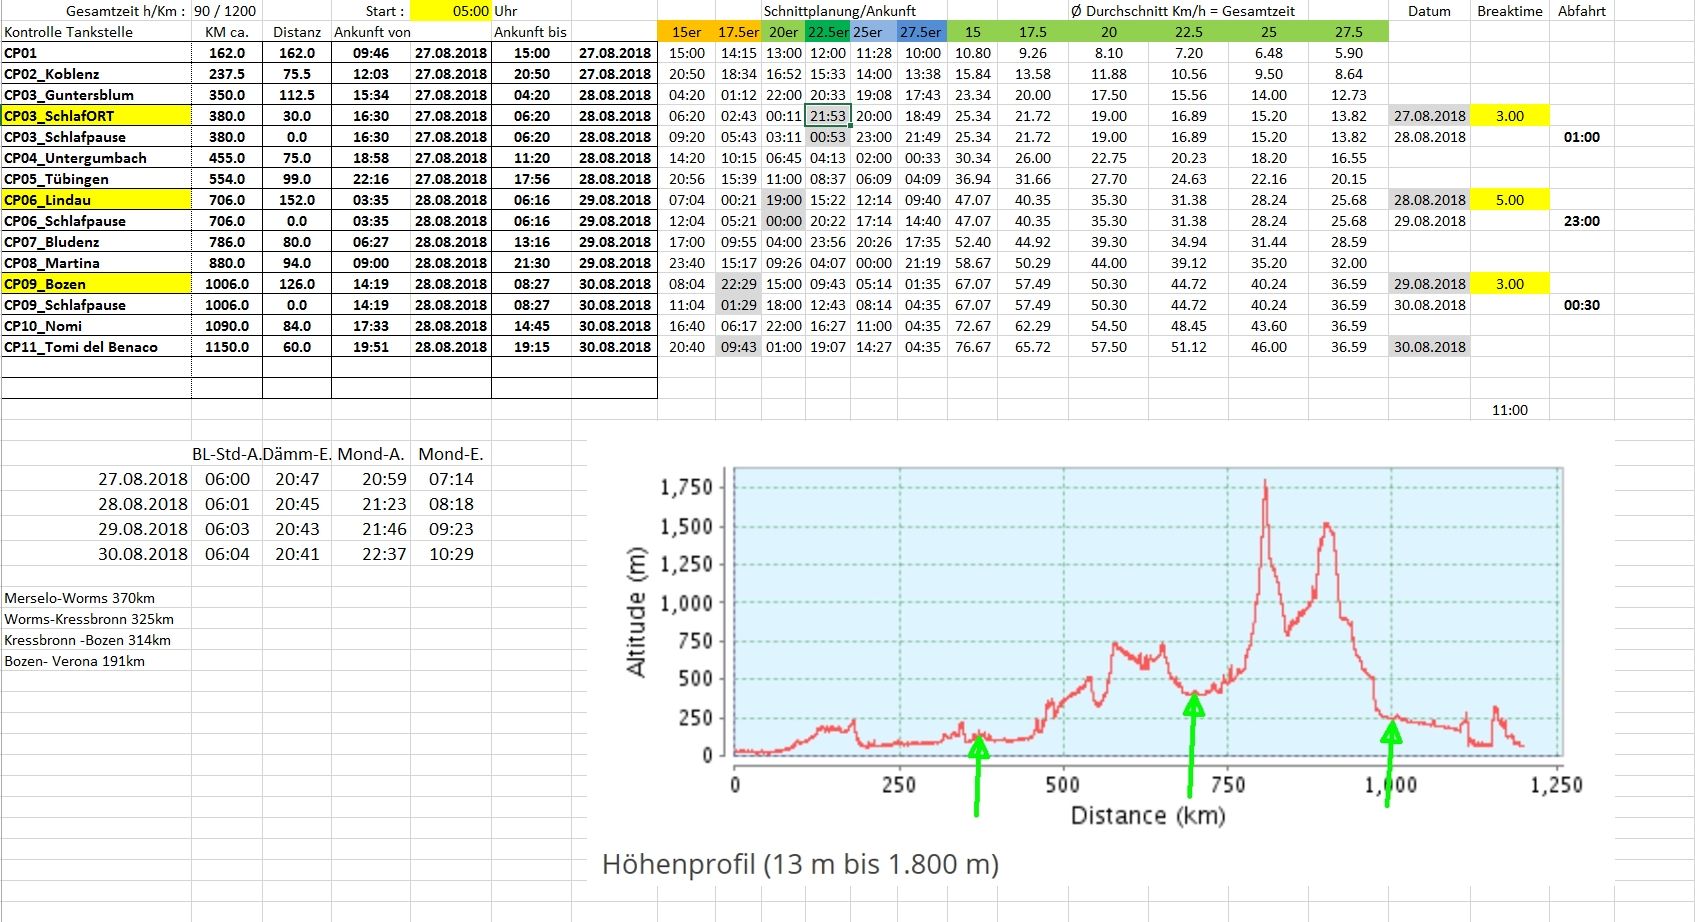1695x922 pixels.
Task: Select Breaktime 3.00 in the CP09_Bozen row
Action: click(x=1509, y=284)
